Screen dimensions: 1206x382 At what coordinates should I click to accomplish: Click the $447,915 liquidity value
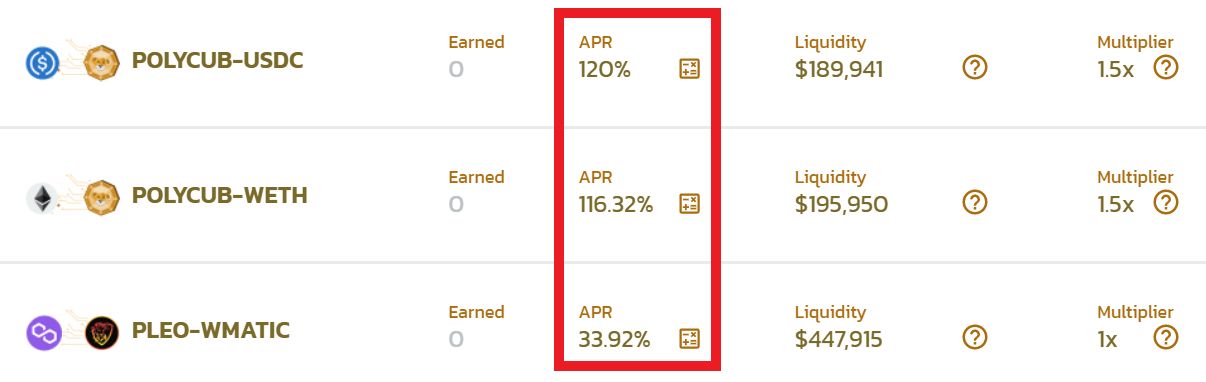[x=839, y=339]
